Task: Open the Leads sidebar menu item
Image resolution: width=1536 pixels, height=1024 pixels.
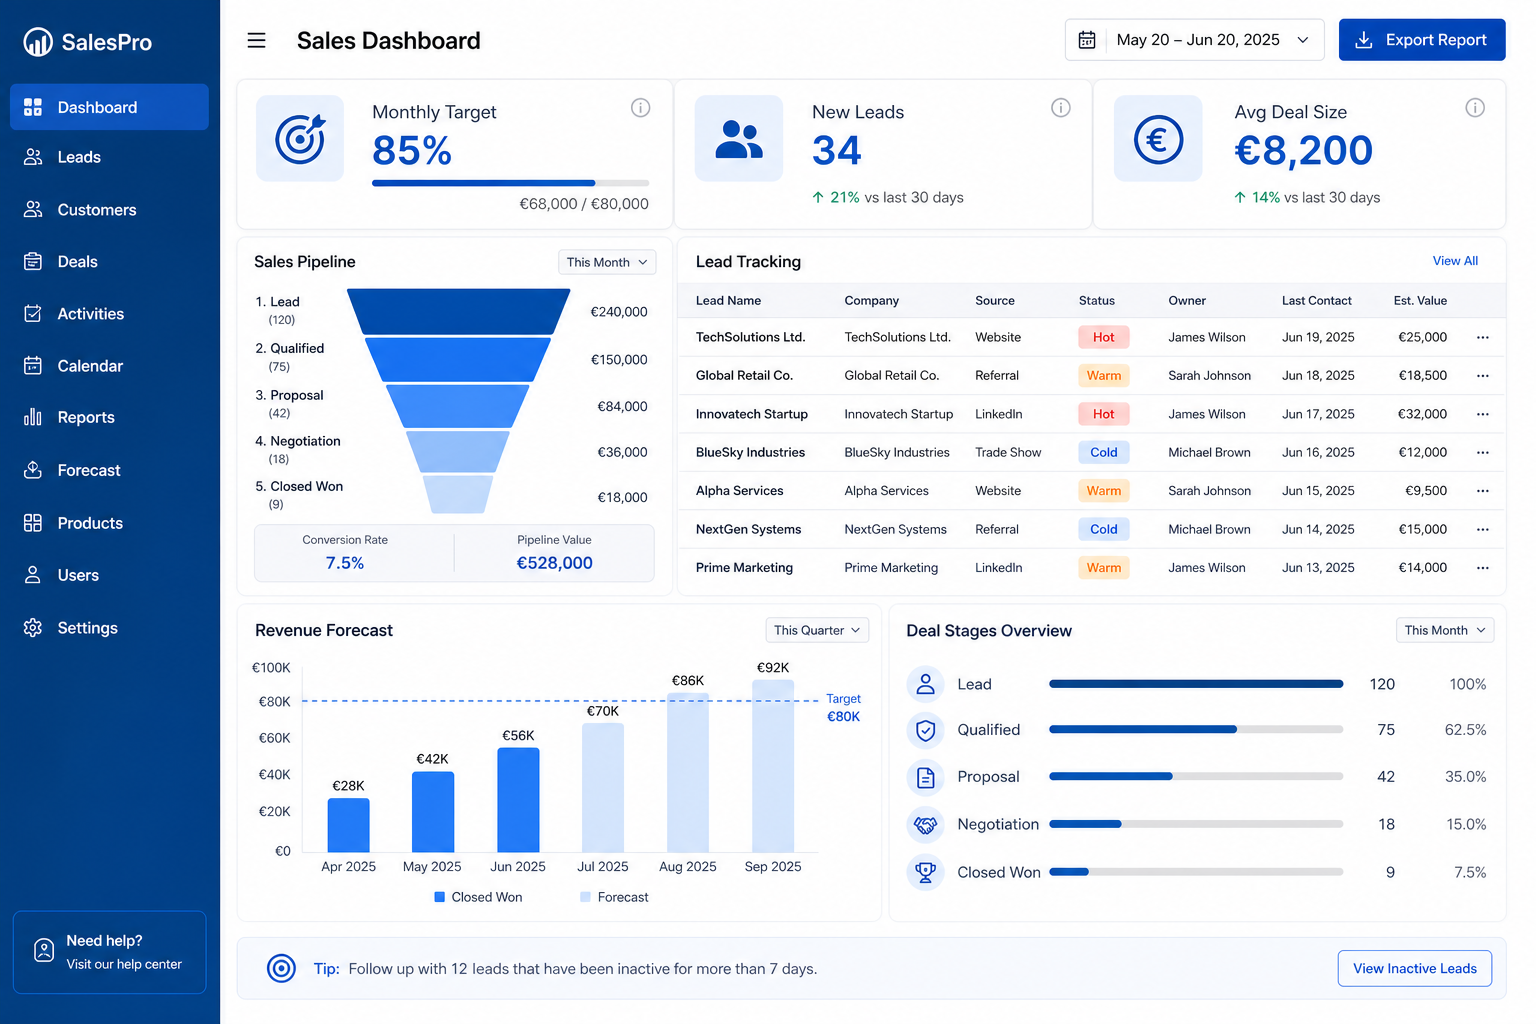Action: 110,157
